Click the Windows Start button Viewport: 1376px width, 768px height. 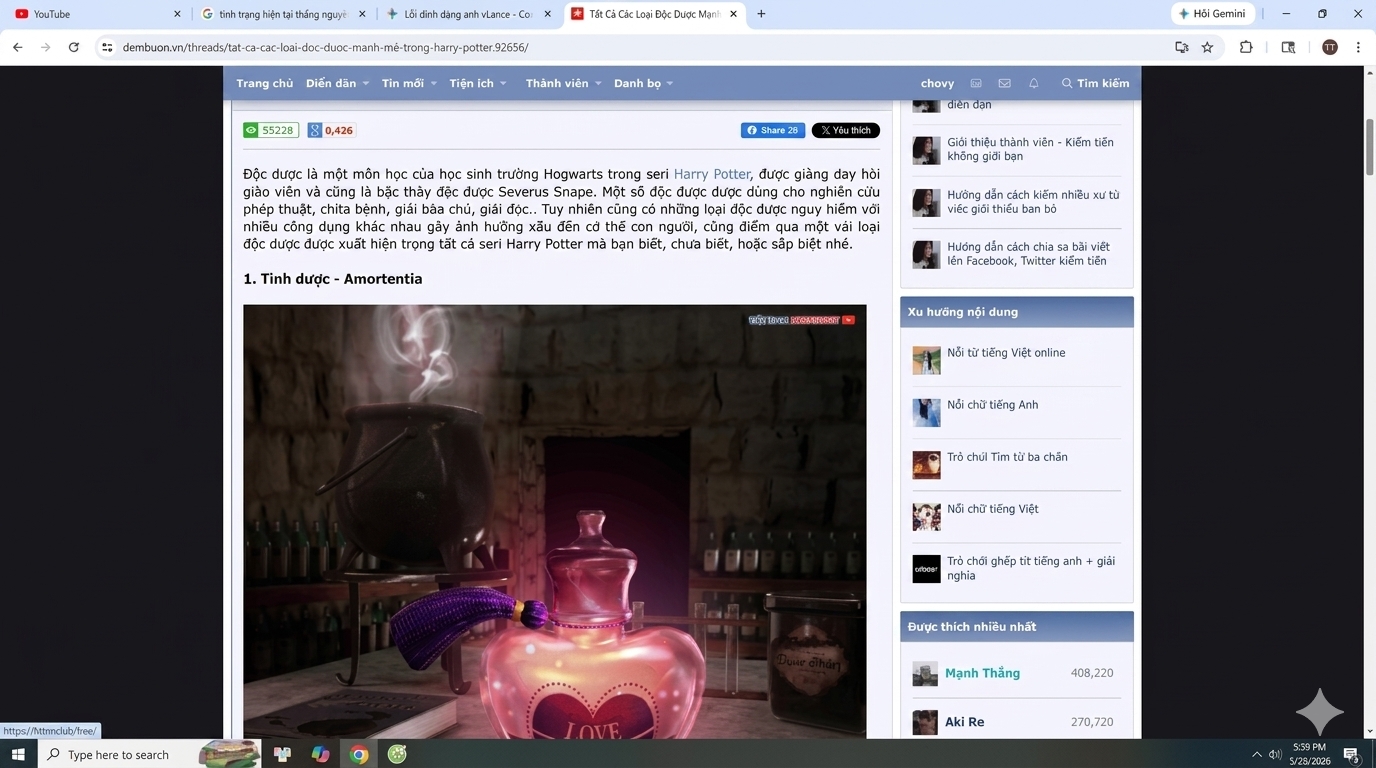pos(18,754)
